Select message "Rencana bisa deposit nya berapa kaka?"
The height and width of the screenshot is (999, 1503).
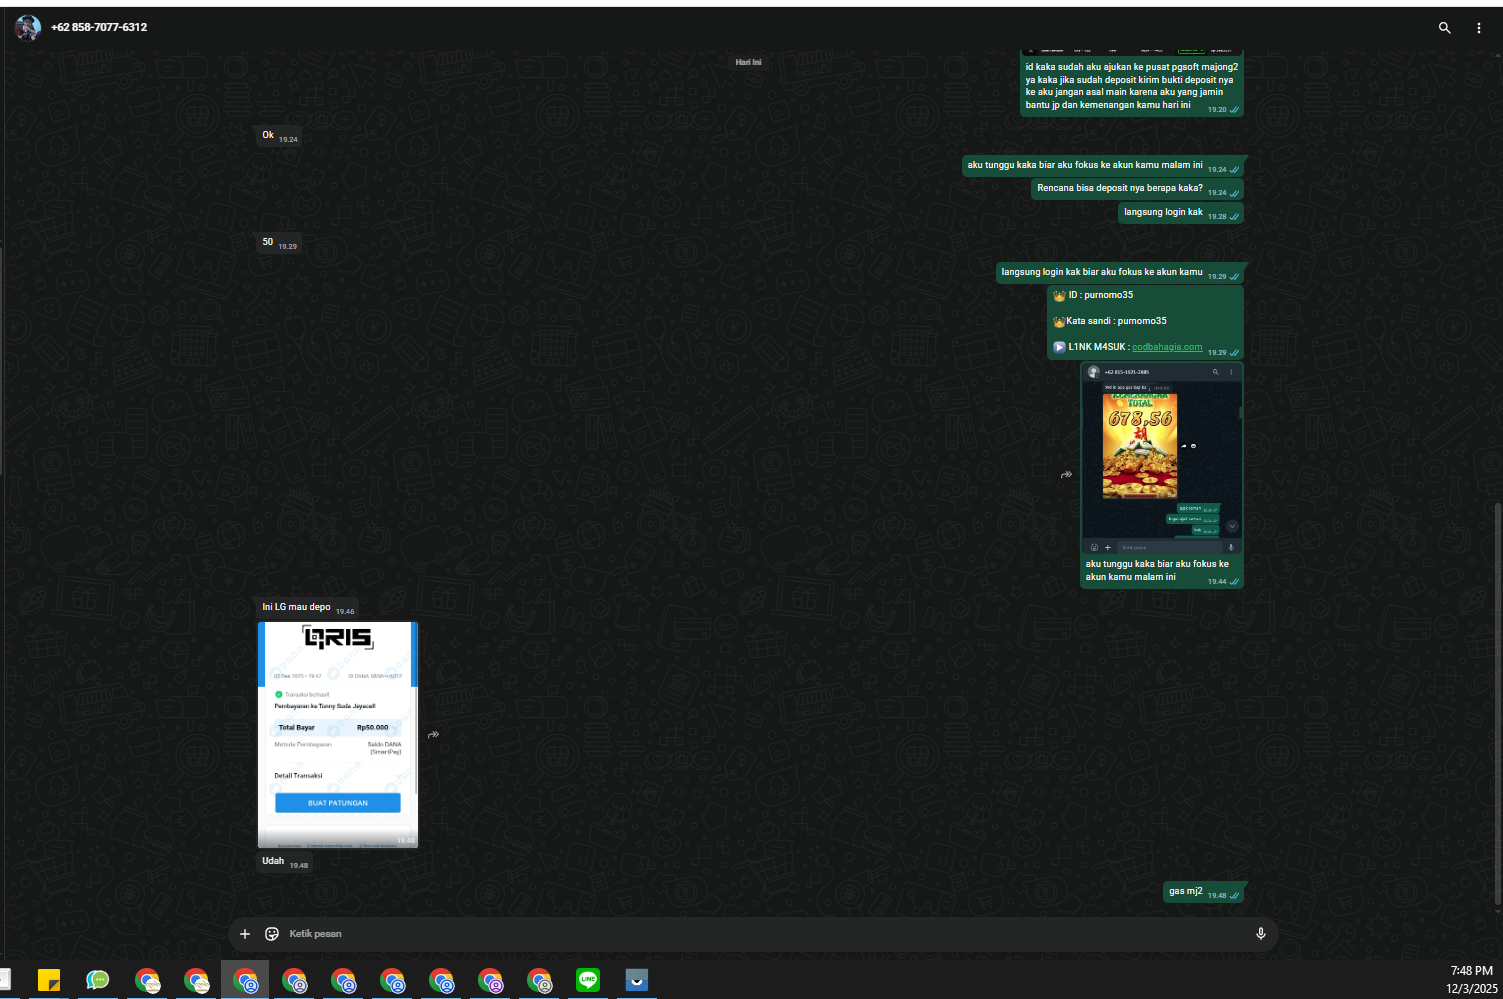(x=1137, y=189)
